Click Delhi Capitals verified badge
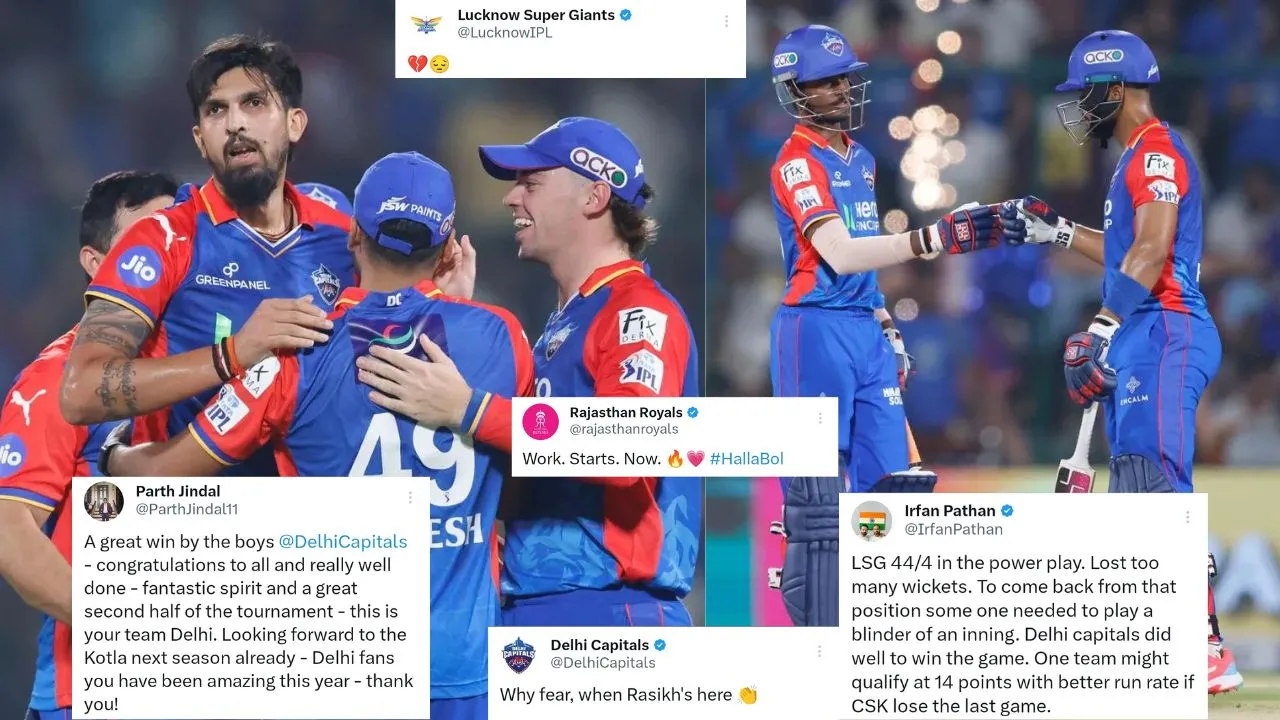Screen dimensions: 1280x720 click(660, 645)
